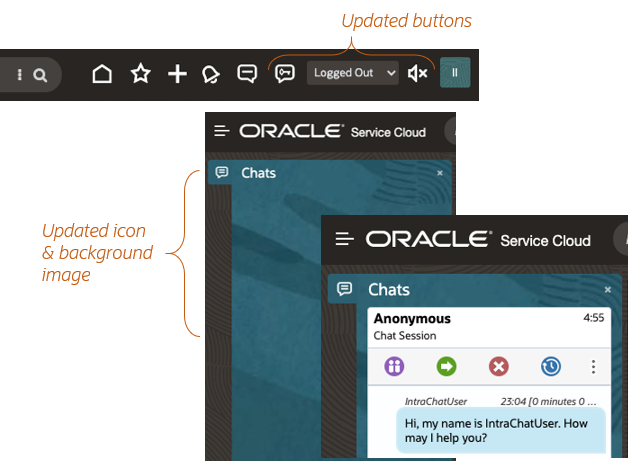Click the IntraChatUser greeting message bubble

pos(501,430)
